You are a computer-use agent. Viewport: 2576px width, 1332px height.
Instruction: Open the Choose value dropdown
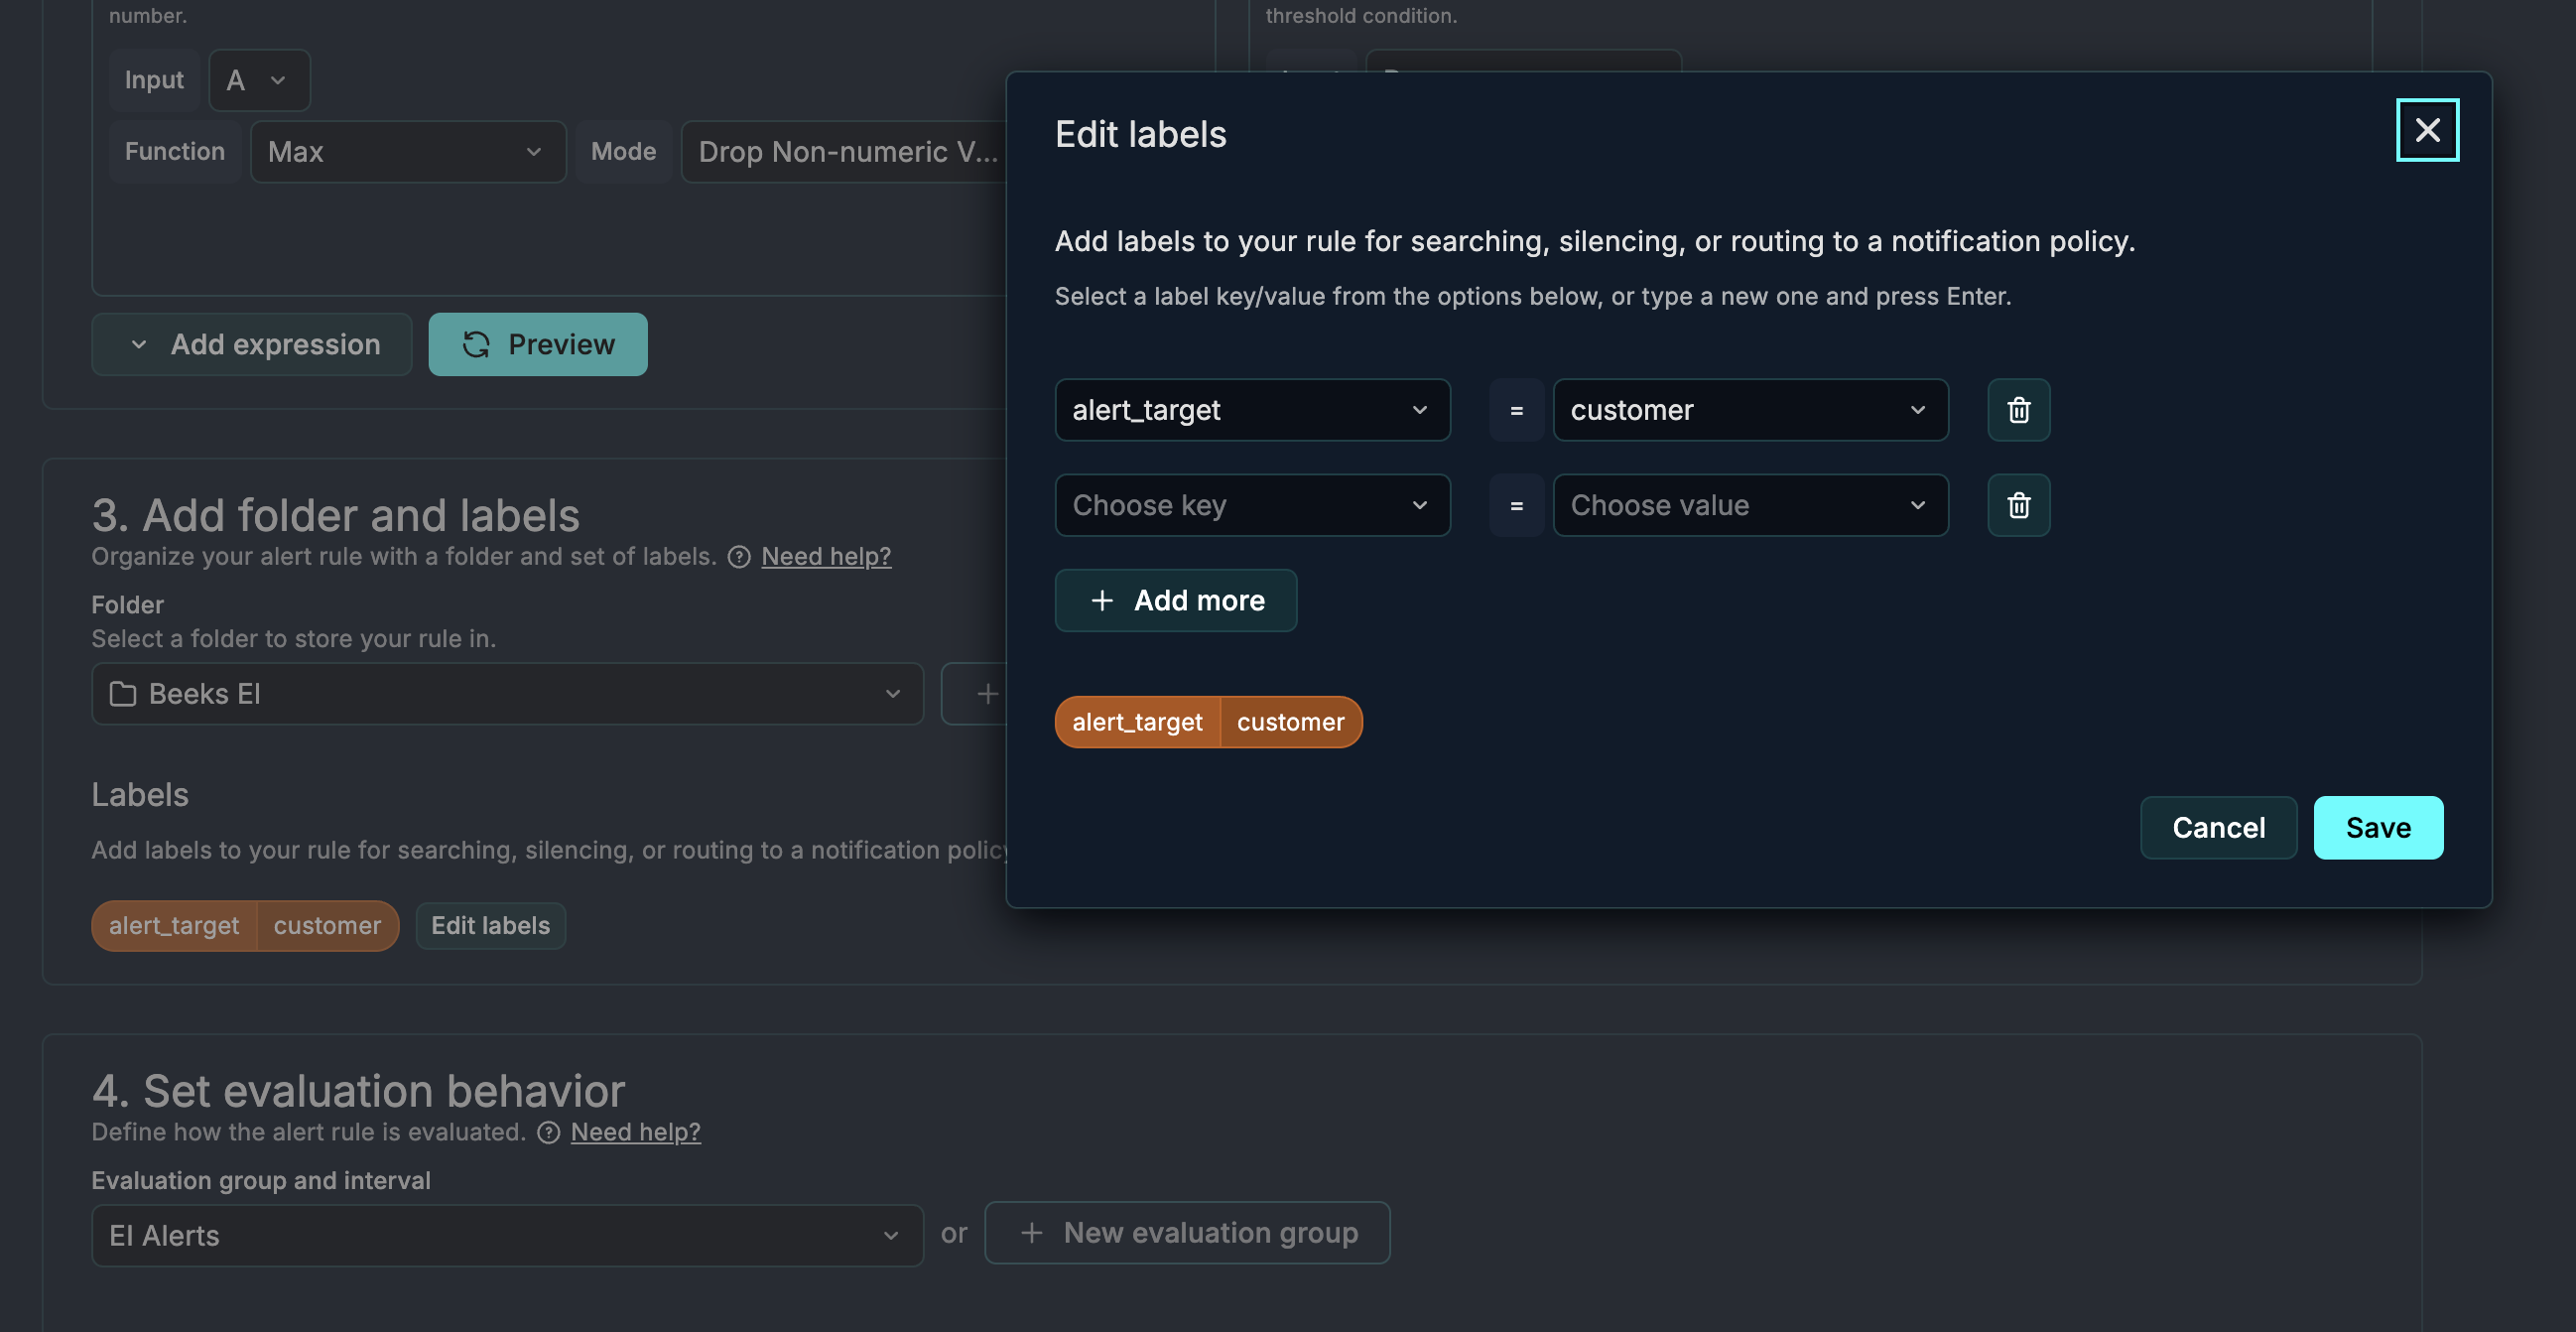pos(1749,505)
